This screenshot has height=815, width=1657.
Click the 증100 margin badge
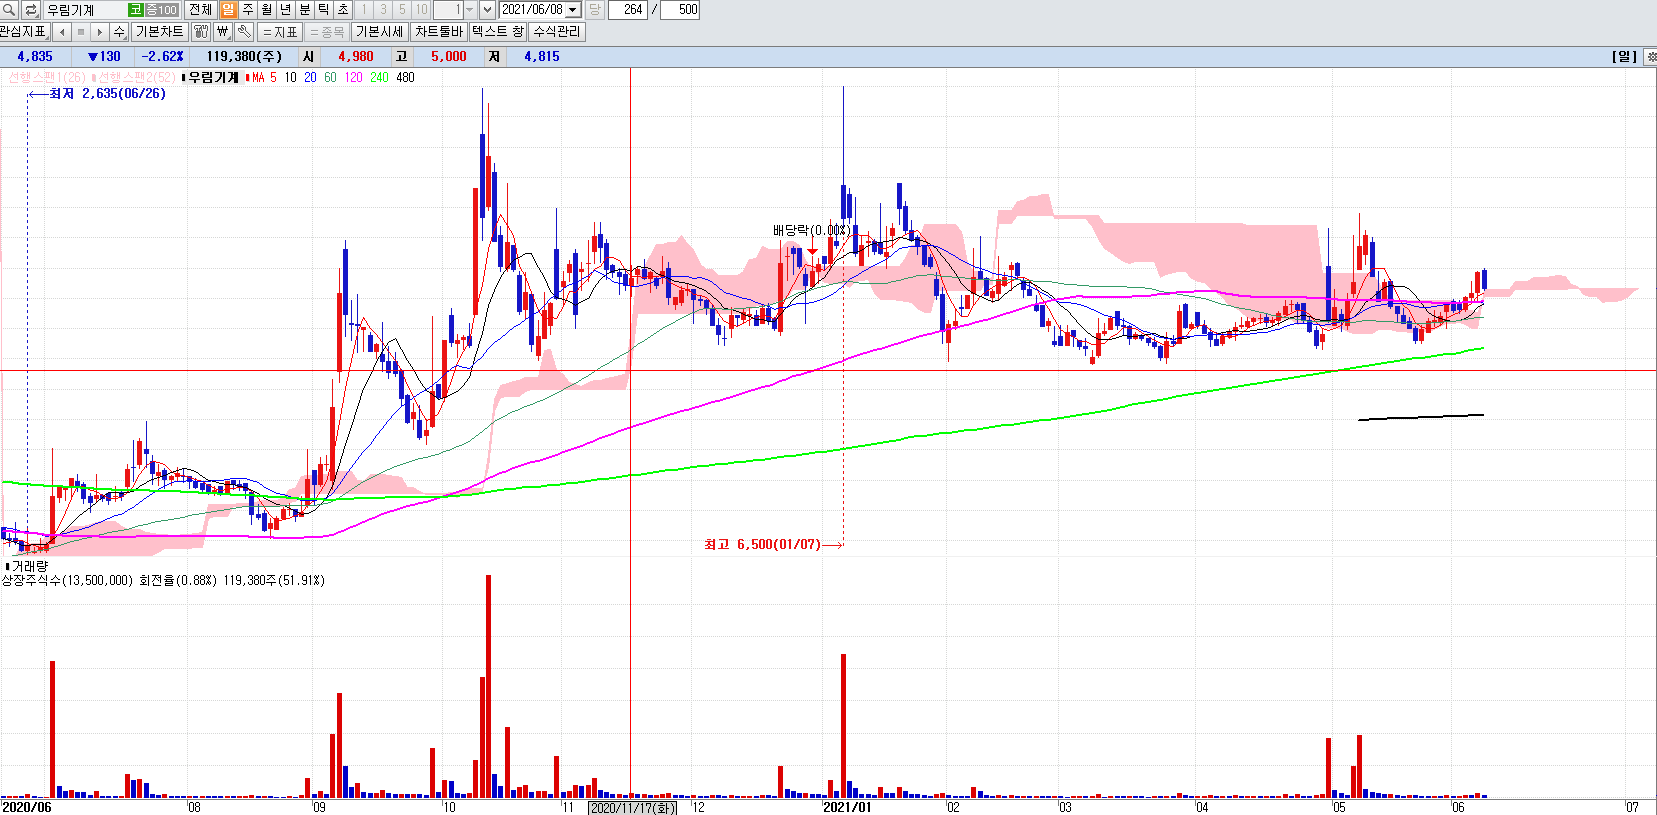point(161,10)
